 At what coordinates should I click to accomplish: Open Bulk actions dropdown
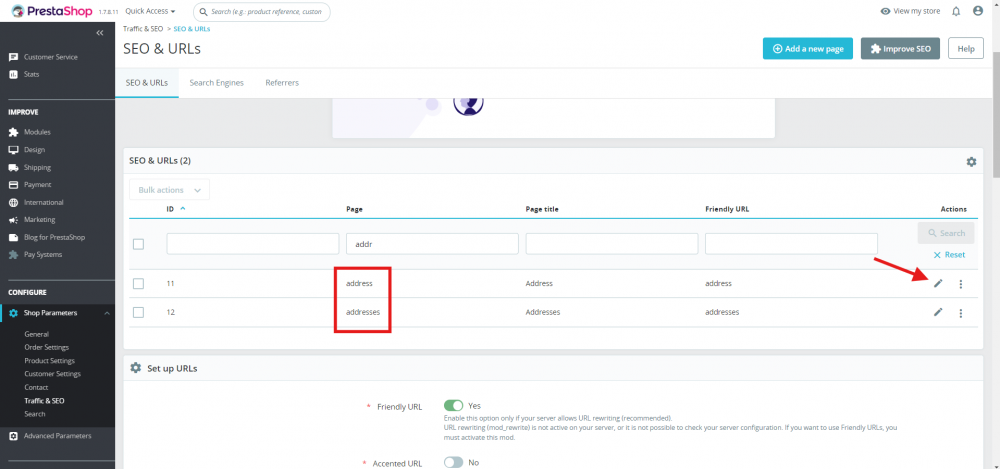point(170,190)
